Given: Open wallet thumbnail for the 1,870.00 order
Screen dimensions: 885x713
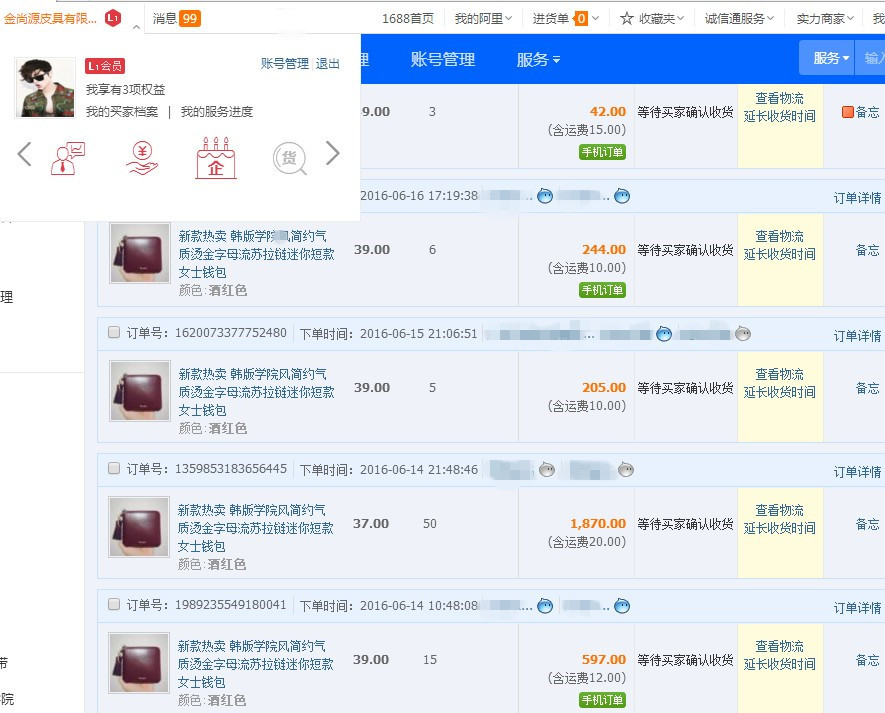Looking at the screenshot, I should pyautogui.click(x=139, y=527).
